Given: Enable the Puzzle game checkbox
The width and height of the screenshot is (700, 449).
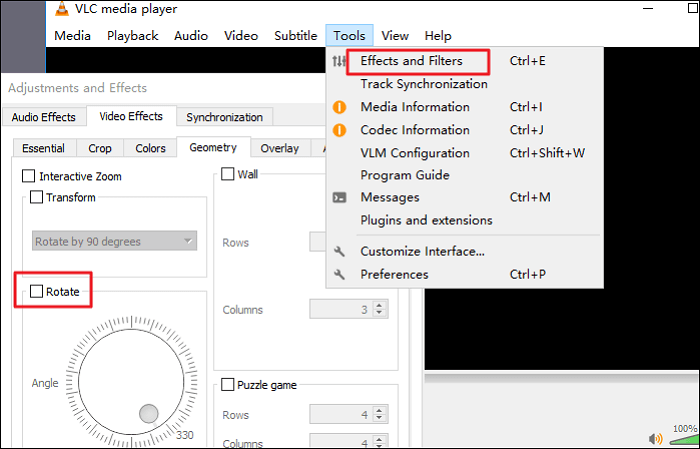Looking at the screenshot, I should point(226,384).
